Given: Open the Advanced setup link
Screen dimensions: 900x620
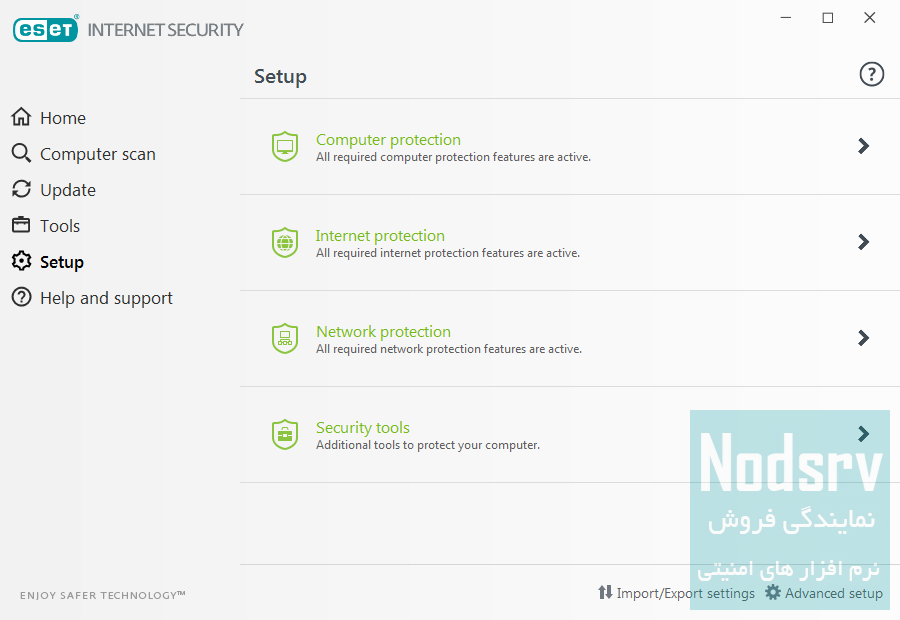Looking at the screenshot, I should click(833, 593).
